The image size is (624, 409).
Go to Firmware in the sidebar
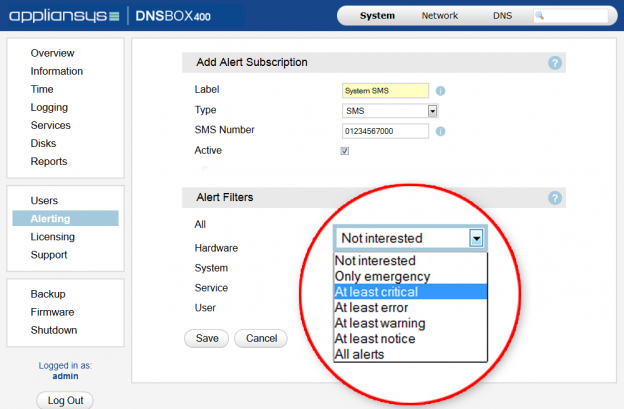click(x=53, y=312)
